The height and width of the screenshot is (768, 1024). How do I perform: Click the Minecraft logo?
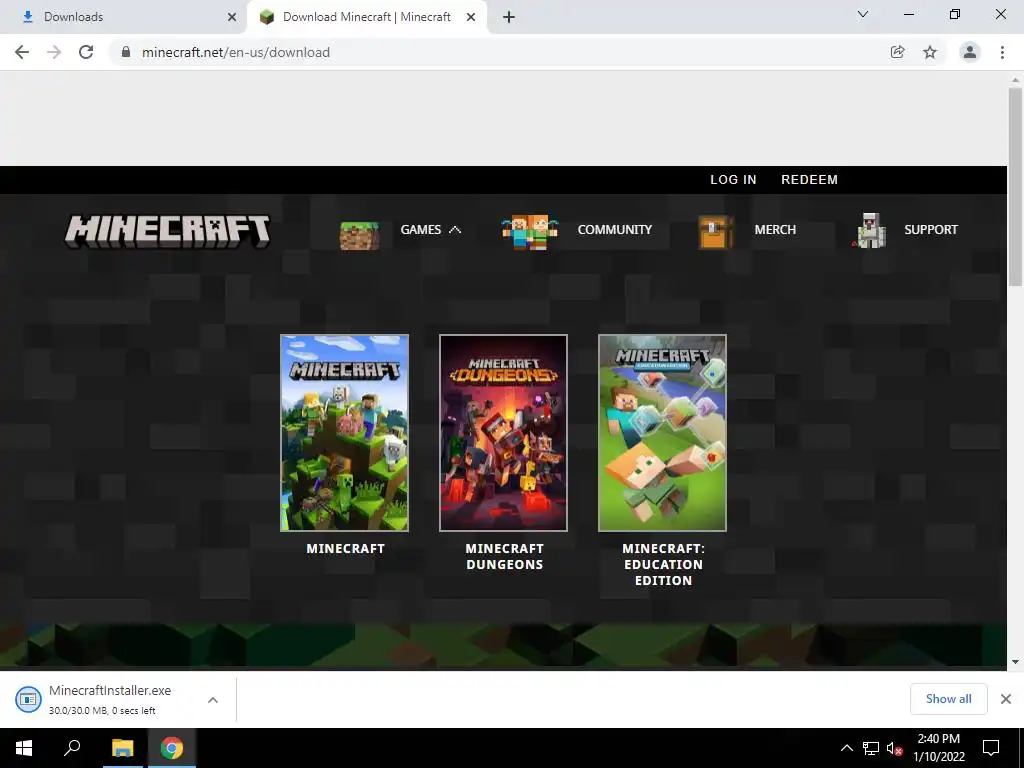[x=168, y=231]
